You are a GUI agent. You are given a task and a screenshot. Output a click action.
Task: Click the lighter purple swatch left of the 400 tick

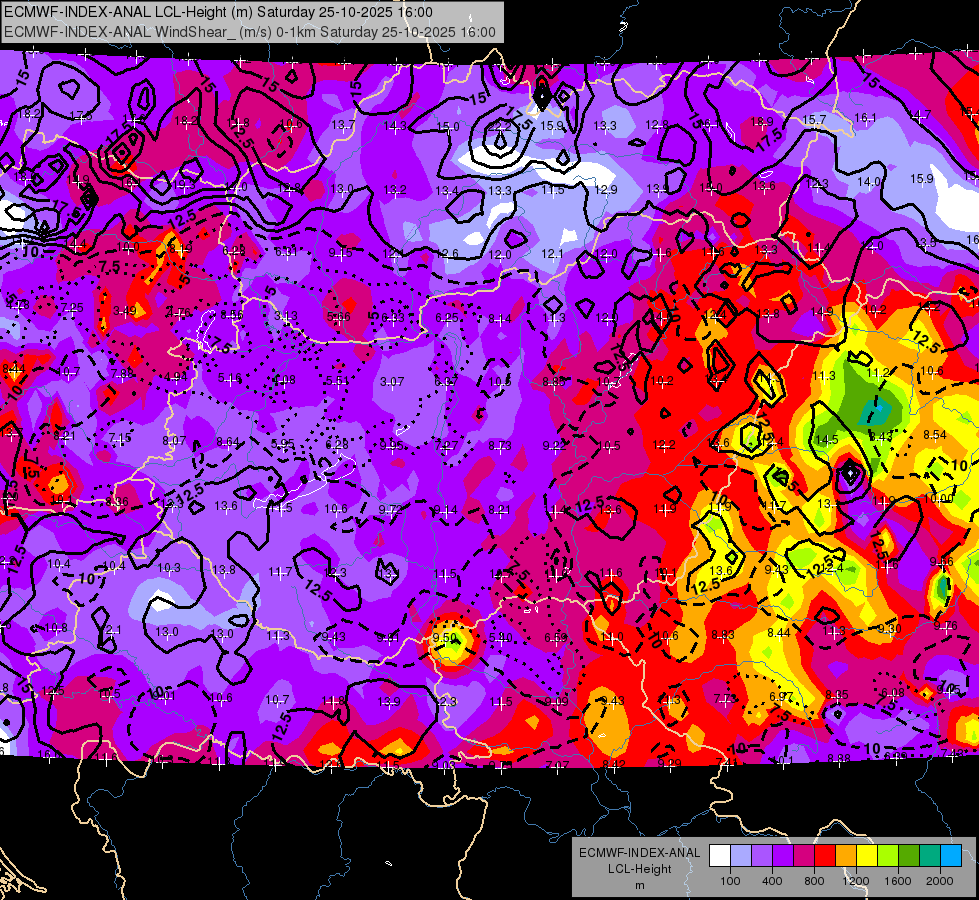[762, 856]
